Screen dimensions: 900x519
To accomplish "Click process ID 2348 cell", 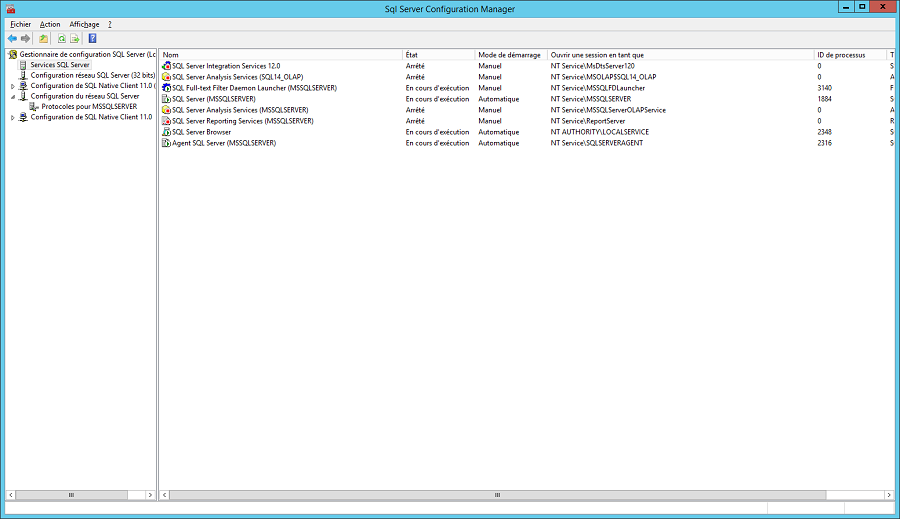I will [824, 132].
